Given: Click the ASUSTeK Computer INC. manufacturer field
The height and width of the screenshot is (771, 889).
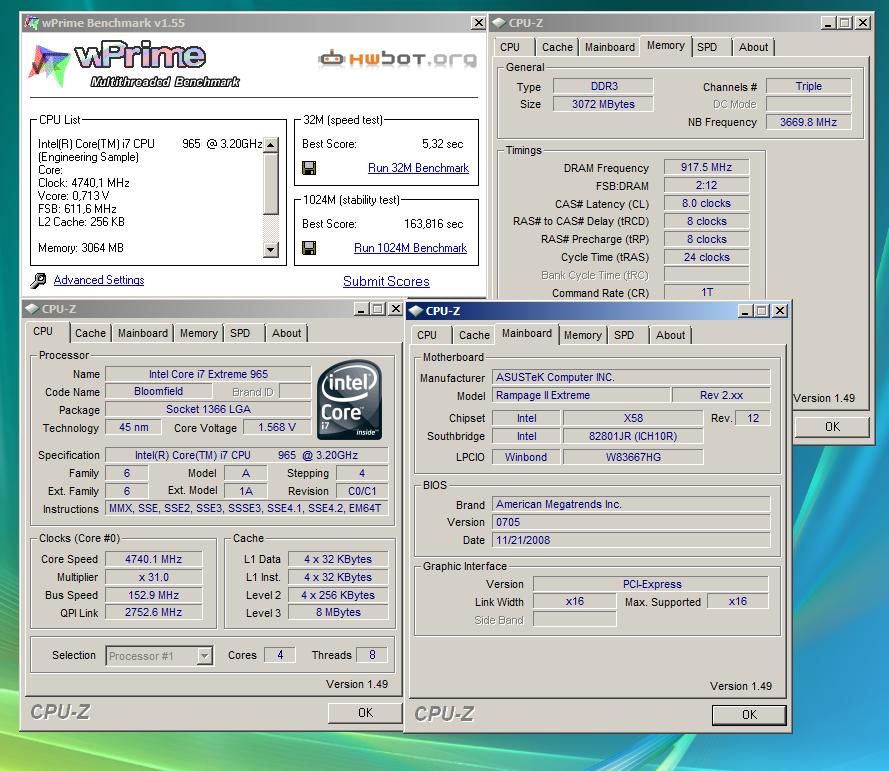Looking at the screenshot, I should (x=631, y=377).
